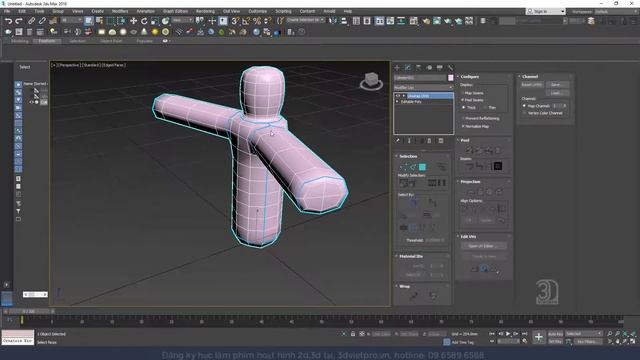Image resolution: width=640 pixels, height=360 pixels.
Task: Open the Modify command panel tab
Action: (408, 67)
